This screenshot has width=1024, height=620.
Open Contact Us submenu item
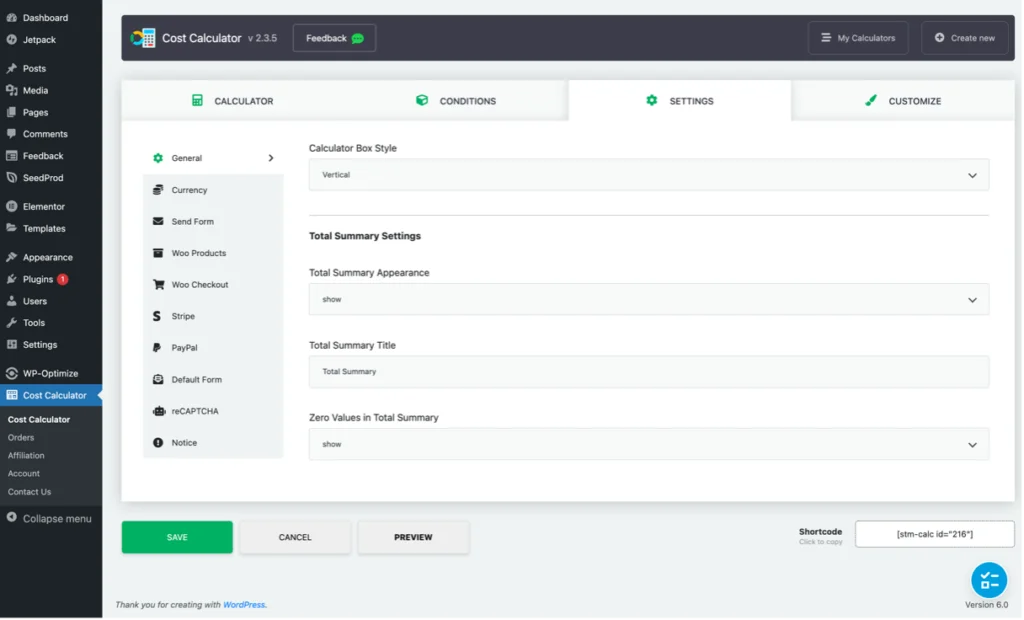[x=29, y=492]
